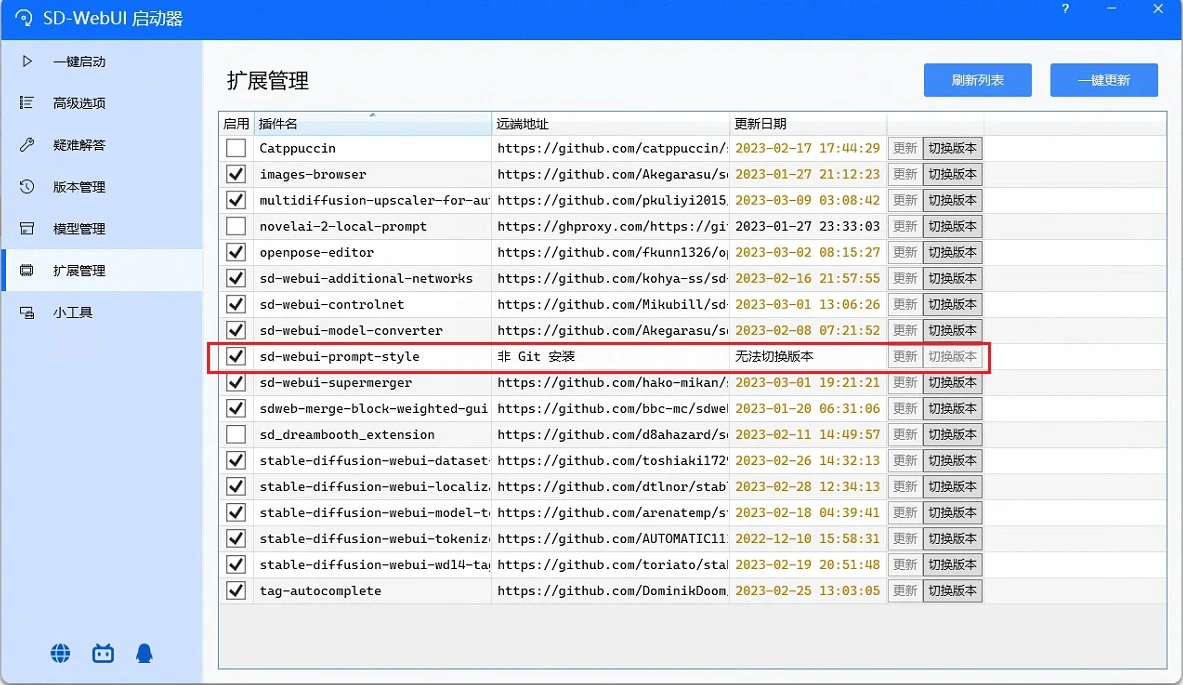The image size is (1183, 685).
Task: Click 更新 for the tag-autocomplete extension
Action: [904, 590]
